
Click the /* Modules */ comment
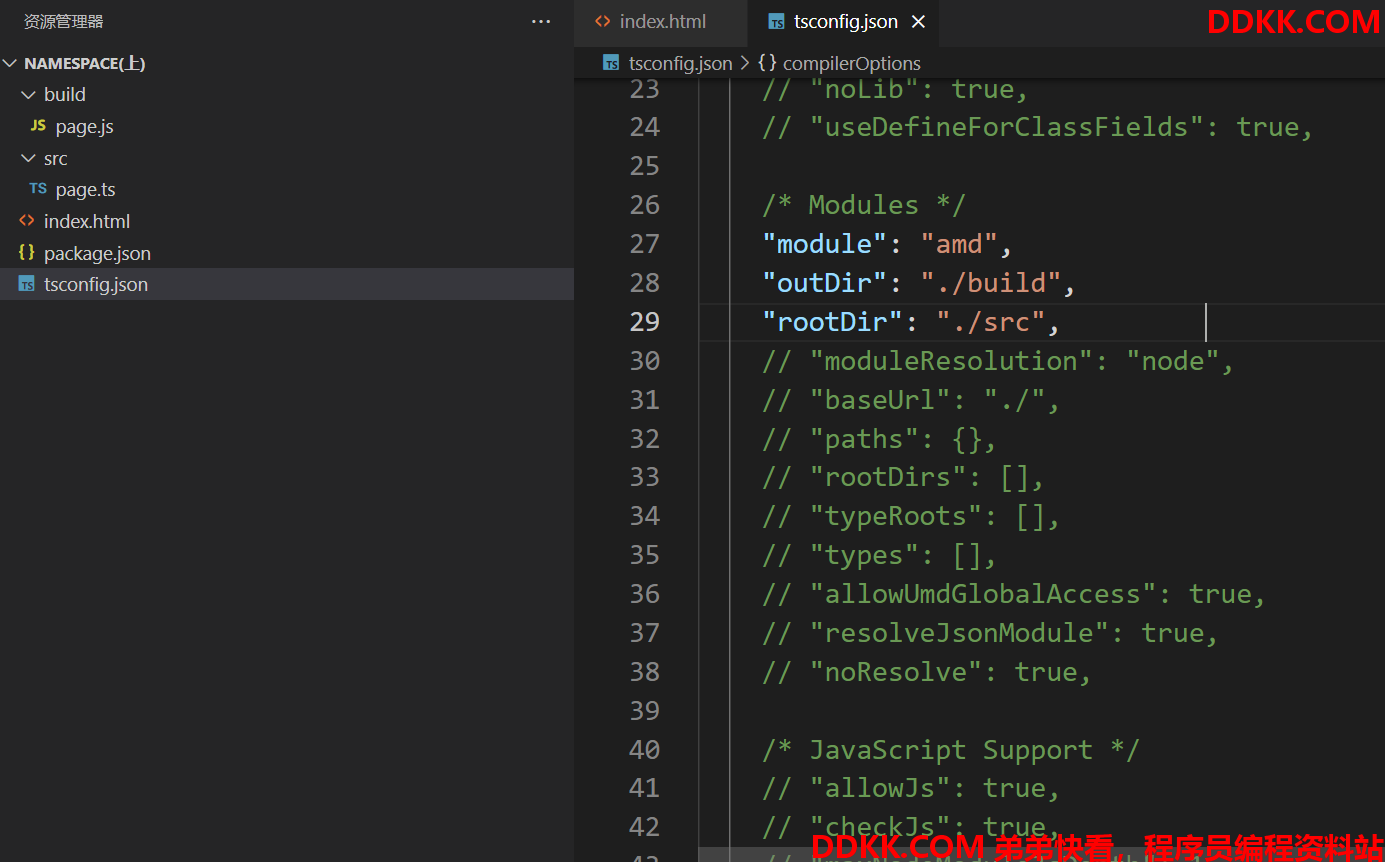(x=863, y=205)
